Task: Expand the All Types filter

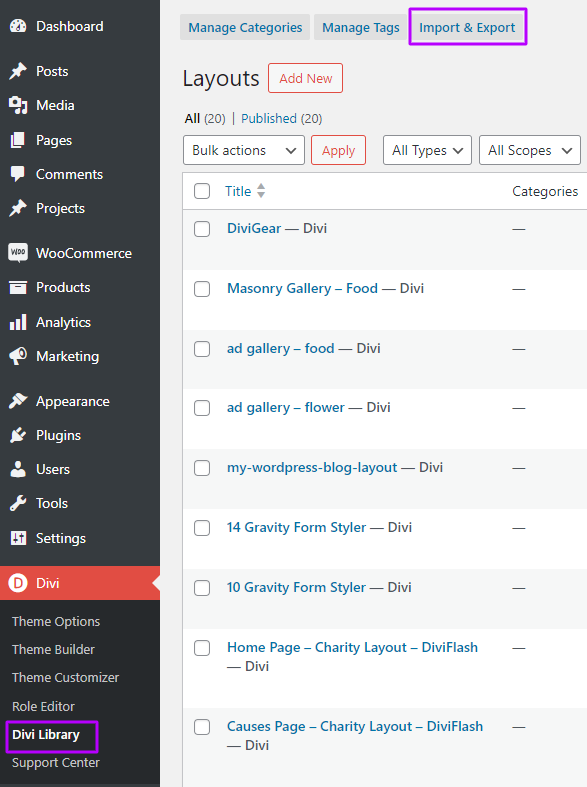Action: tap(427, 150)
